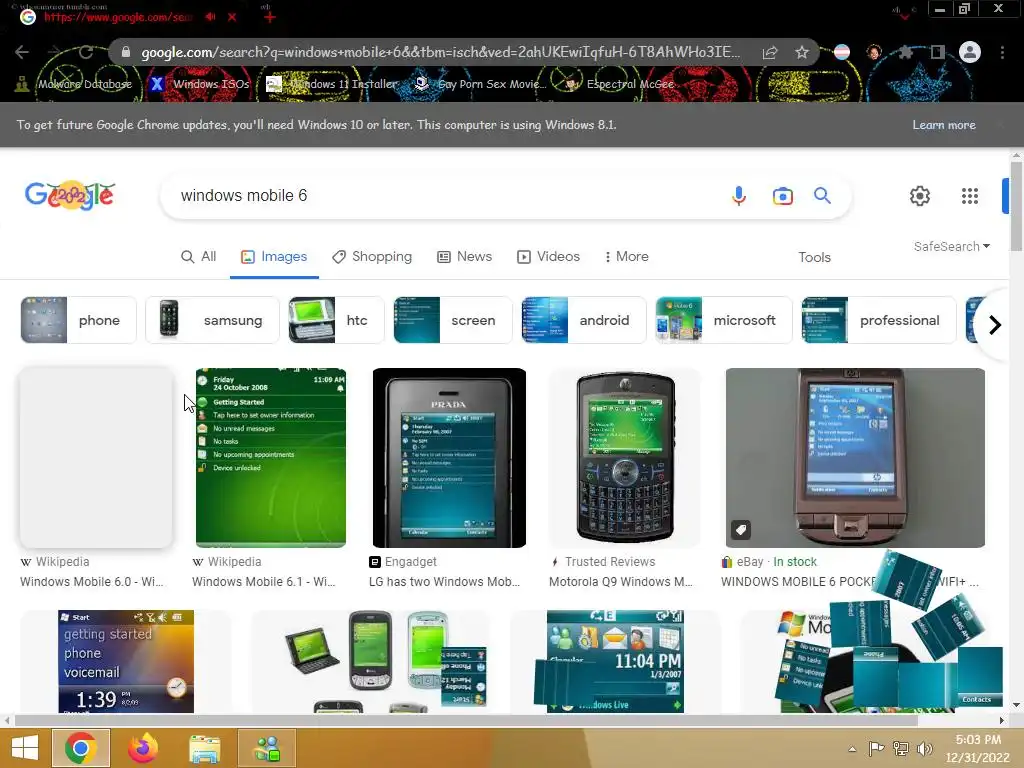Open the volume control in system tray
This screenshot has height=768, width=1024.
click(924, 749)
